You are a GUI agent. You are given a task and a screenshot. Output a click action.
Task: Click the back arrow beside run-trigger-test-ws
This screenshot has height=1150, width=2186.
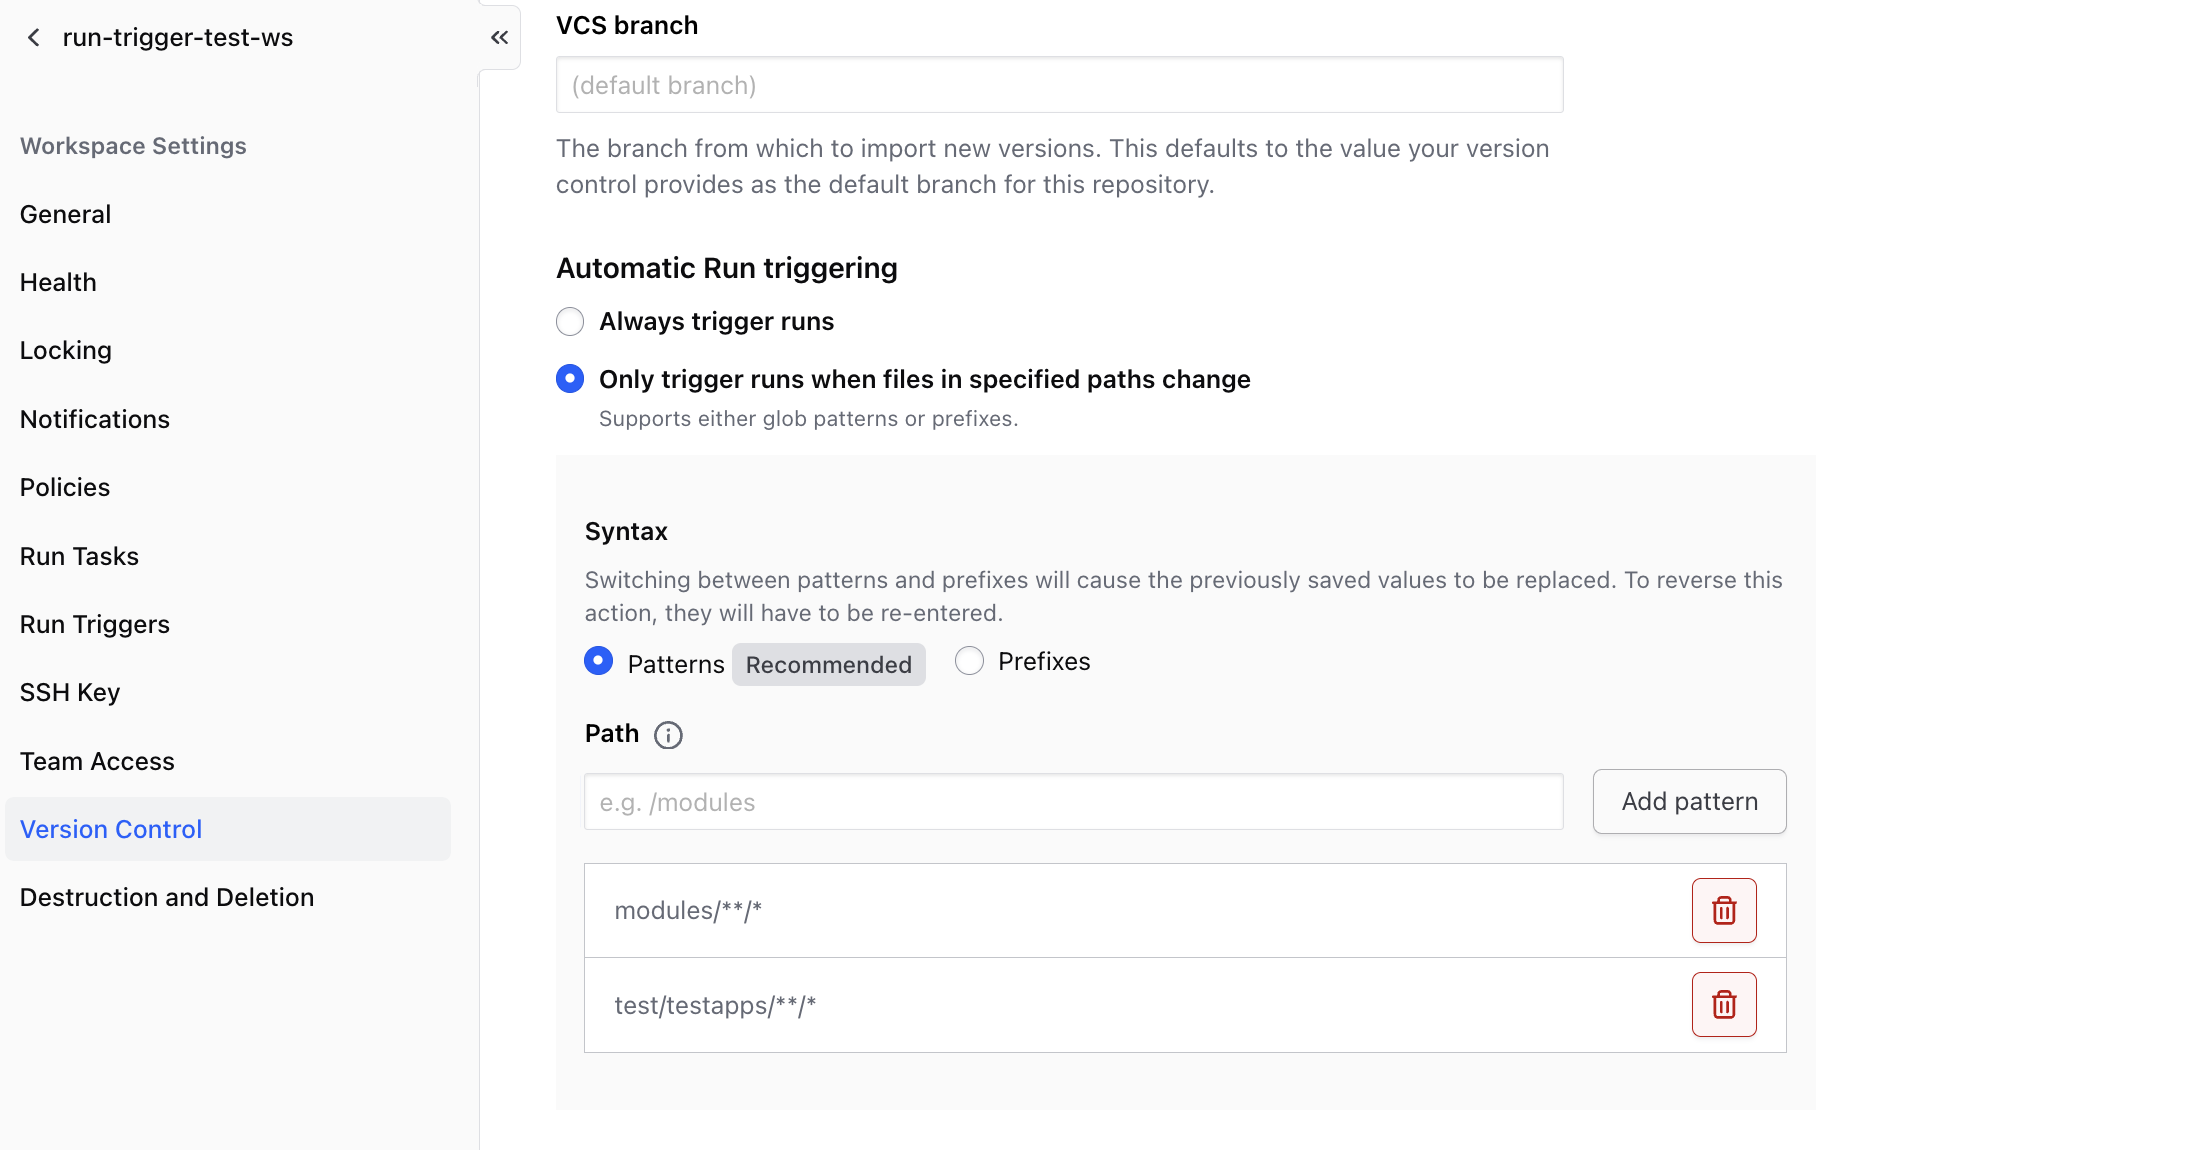click(34, 38)
